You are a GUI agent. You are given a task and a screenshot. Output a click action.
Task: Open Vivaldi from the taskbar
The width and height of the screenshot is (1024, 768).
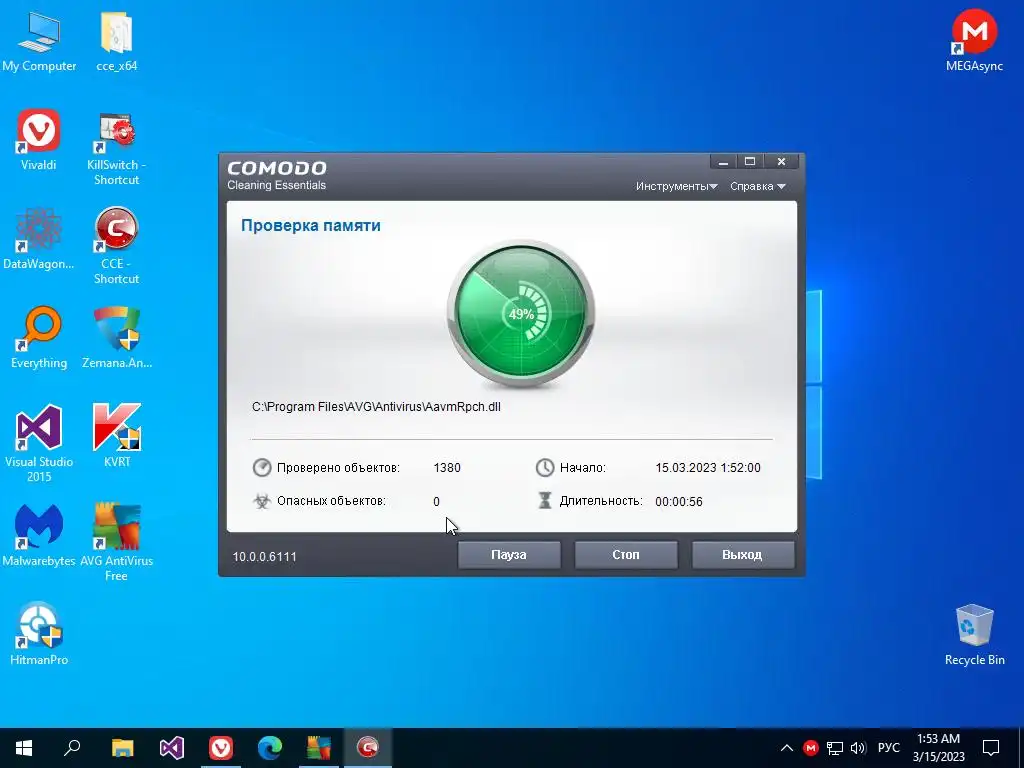(x=221, y=748)
